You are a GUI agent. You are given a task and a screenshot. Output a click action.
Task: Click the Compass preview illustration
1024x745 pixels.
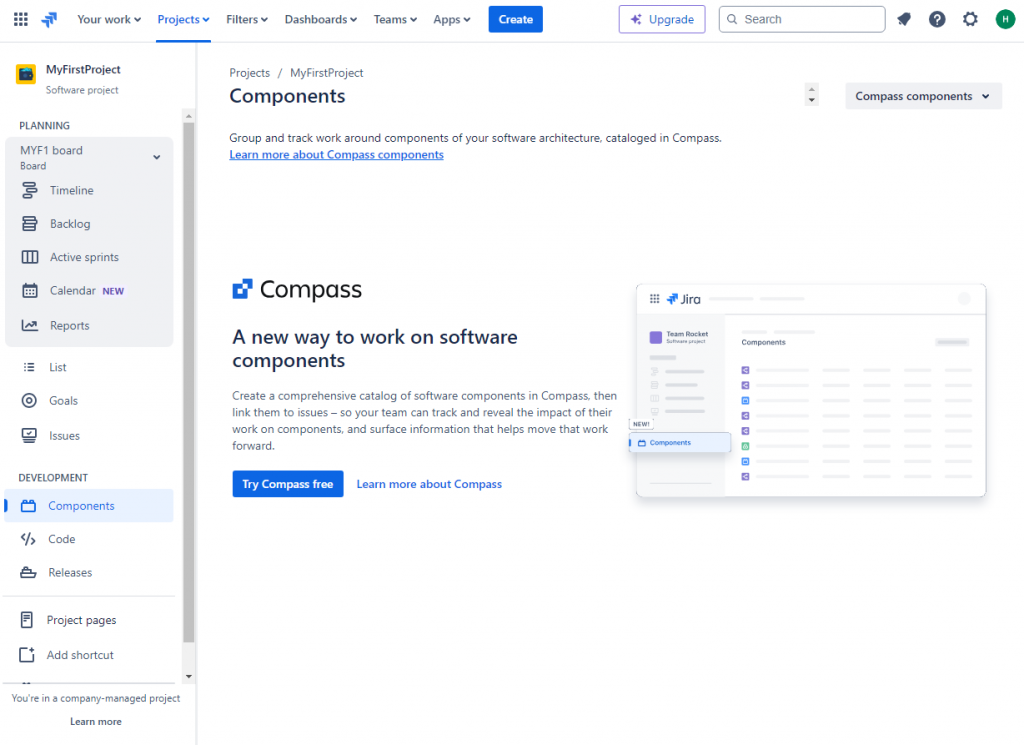(x=810, y=390)
